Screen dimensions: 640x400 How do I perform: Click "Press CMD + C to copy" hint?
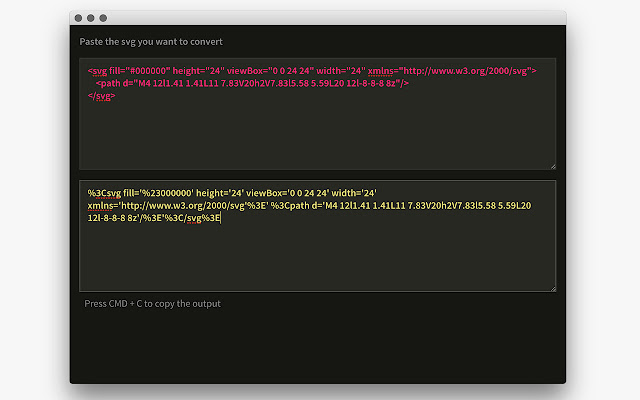[152, 303]
